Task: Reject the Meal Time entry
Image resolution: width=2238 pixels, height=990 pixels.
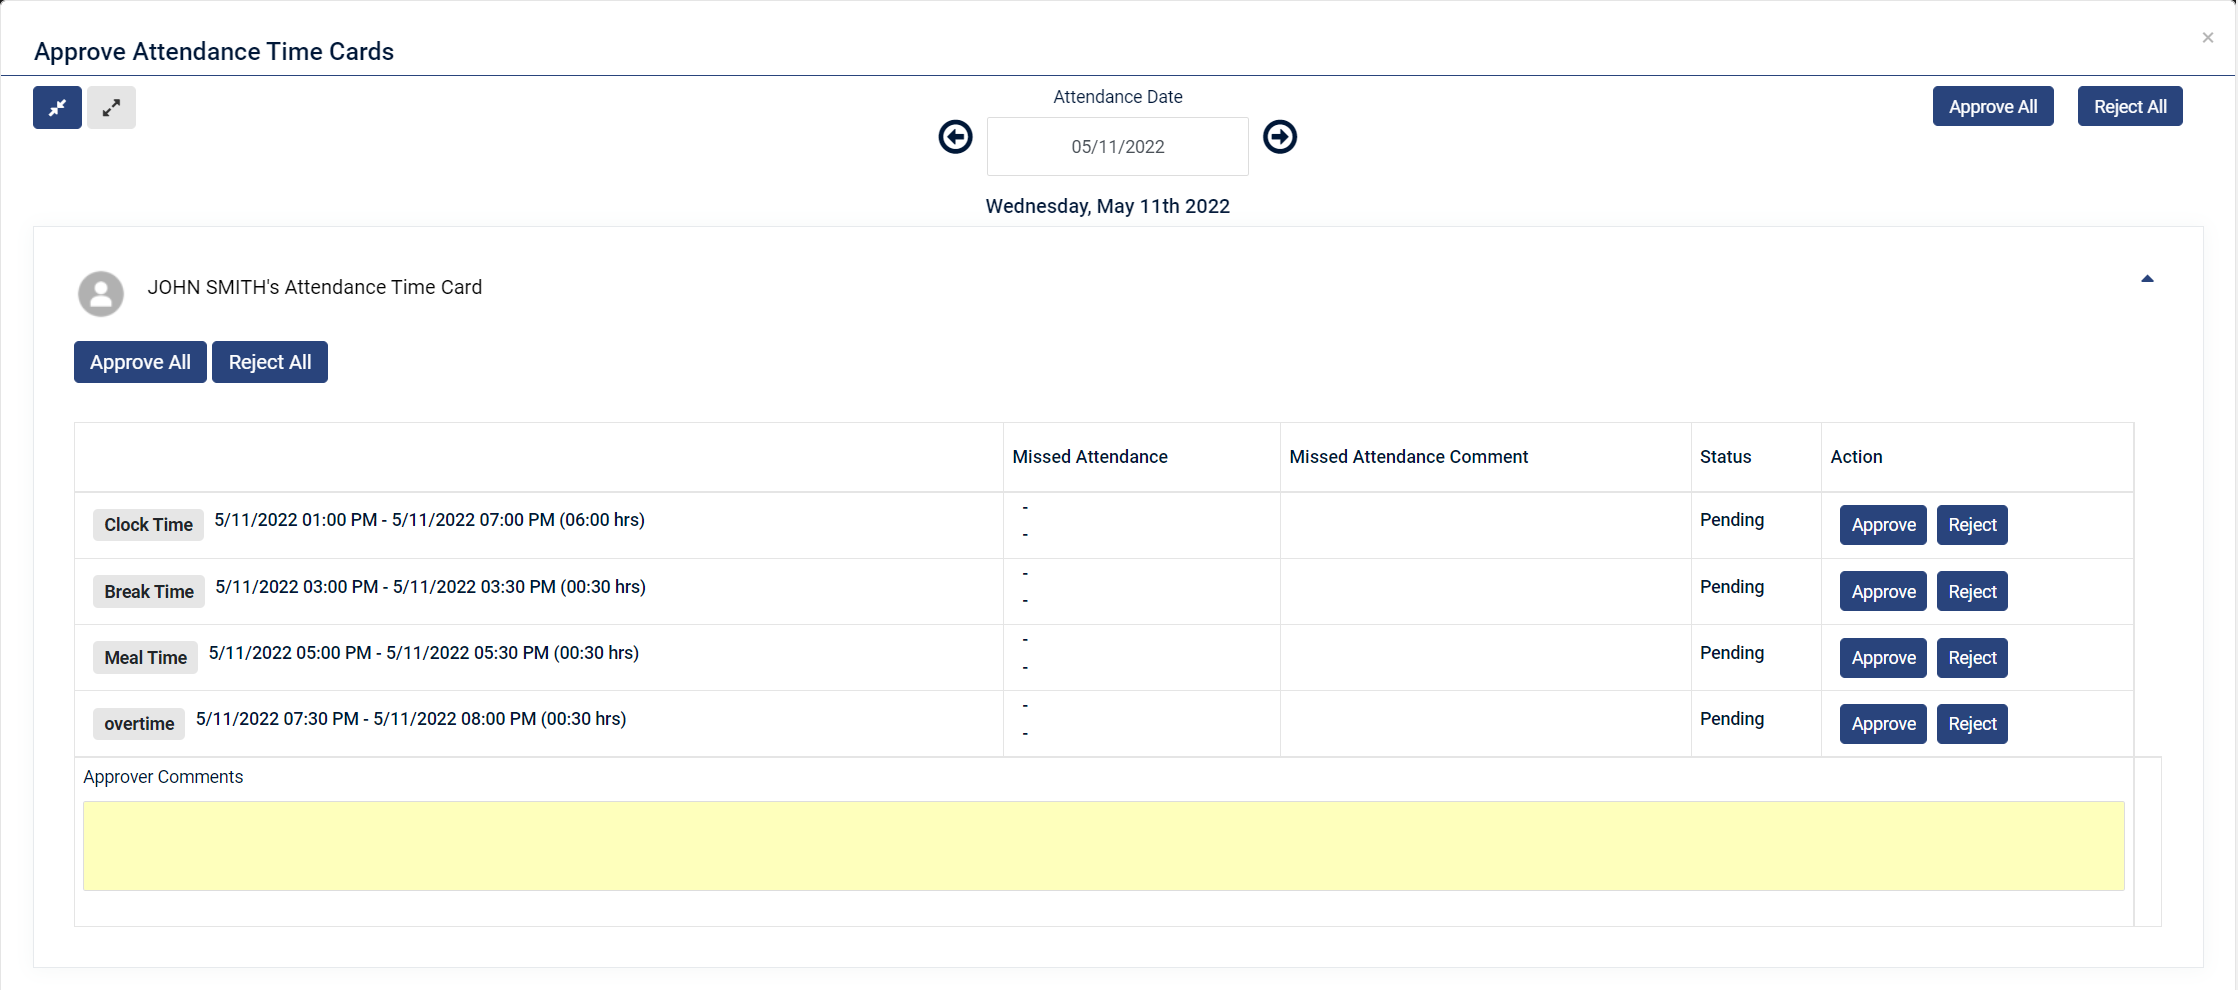Action: pos(1972,658)
